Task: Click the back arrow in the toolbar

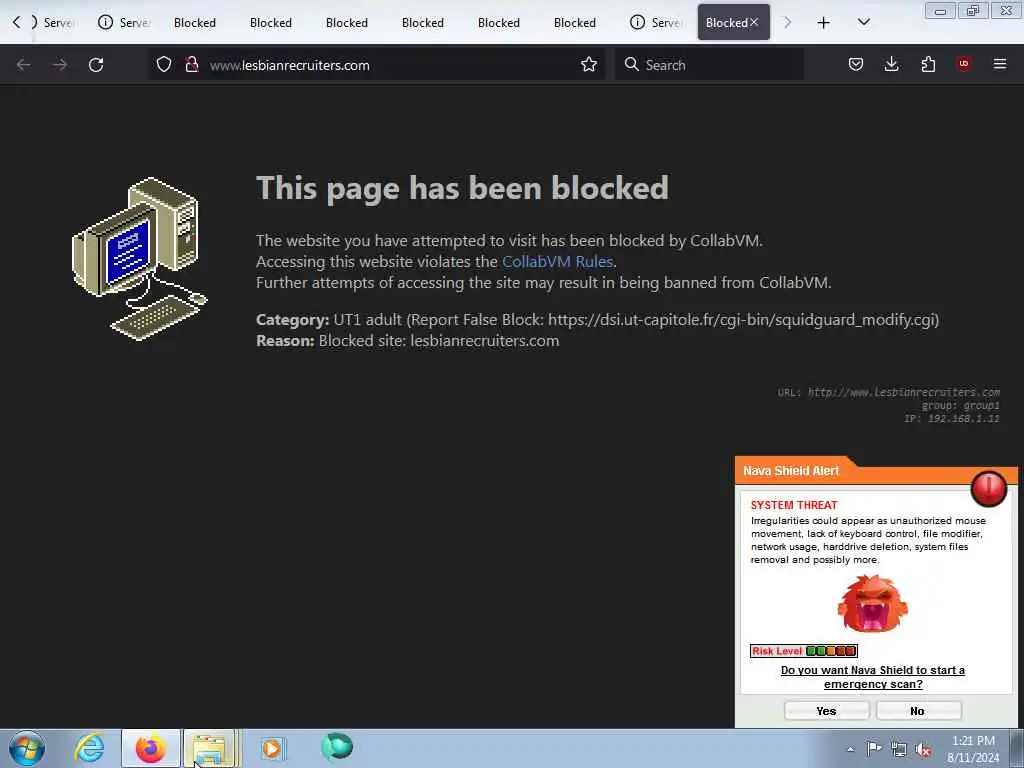Action: pos(24,65)
